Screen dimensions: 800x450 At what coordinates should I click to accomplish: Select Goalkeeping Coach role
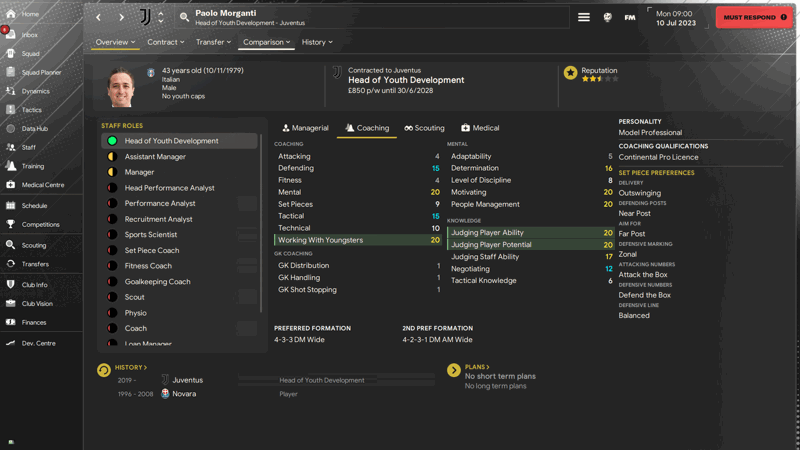179,282
